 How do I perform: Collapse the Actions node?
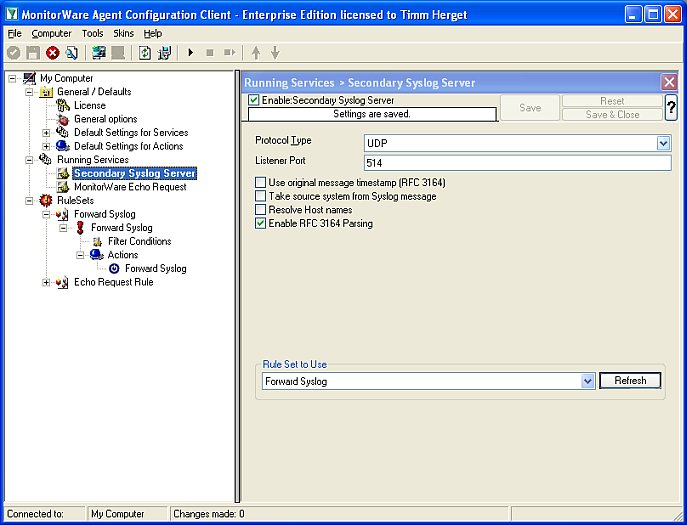coord(80,255)
